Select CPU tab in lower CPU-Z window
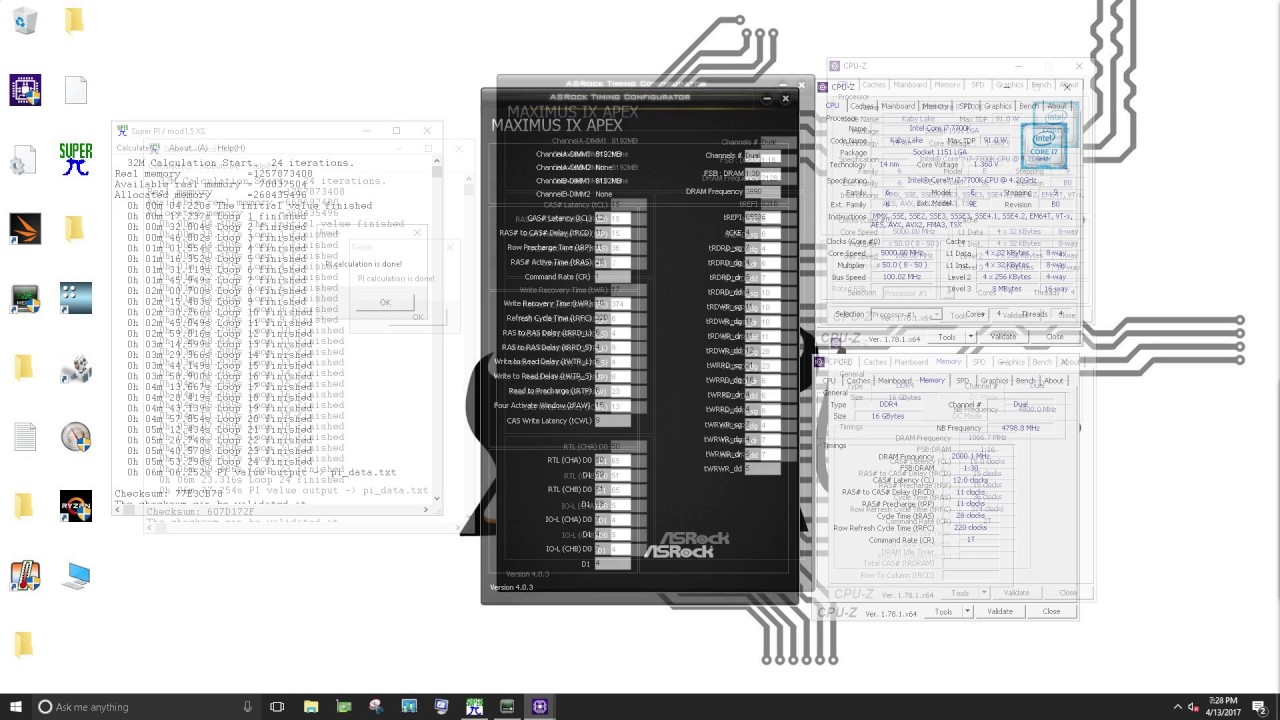This screenshot has height=720, width=1280. pos(829,381)
